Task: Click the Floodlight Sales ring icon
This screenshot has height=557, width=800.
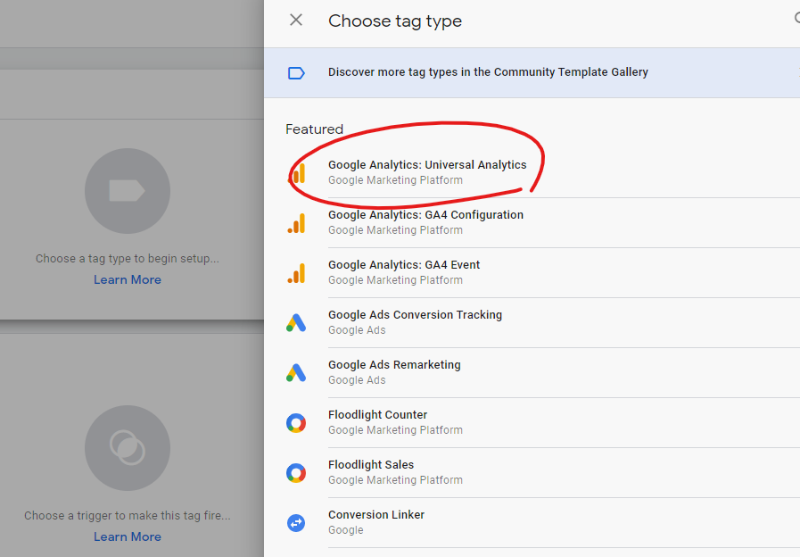Action: tap(296, 473)
